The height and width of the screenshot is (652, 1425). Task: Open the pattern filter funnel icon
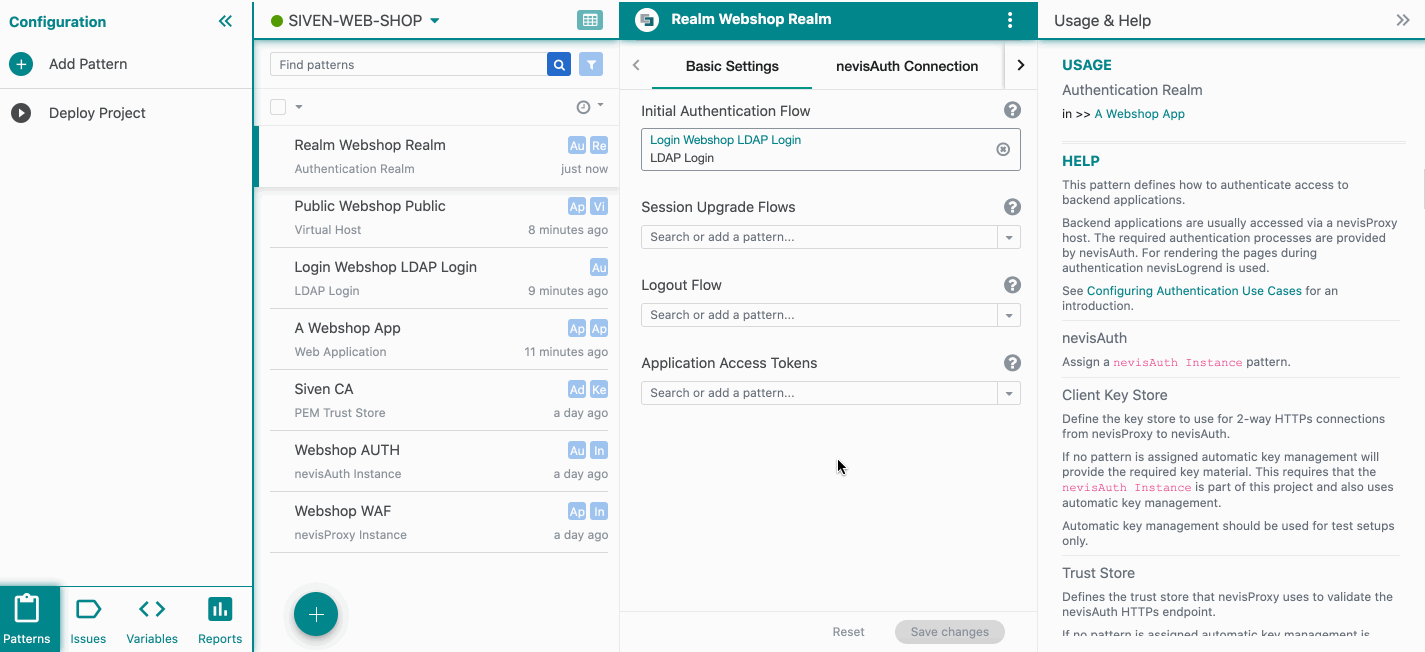click(x=592, y=65)
